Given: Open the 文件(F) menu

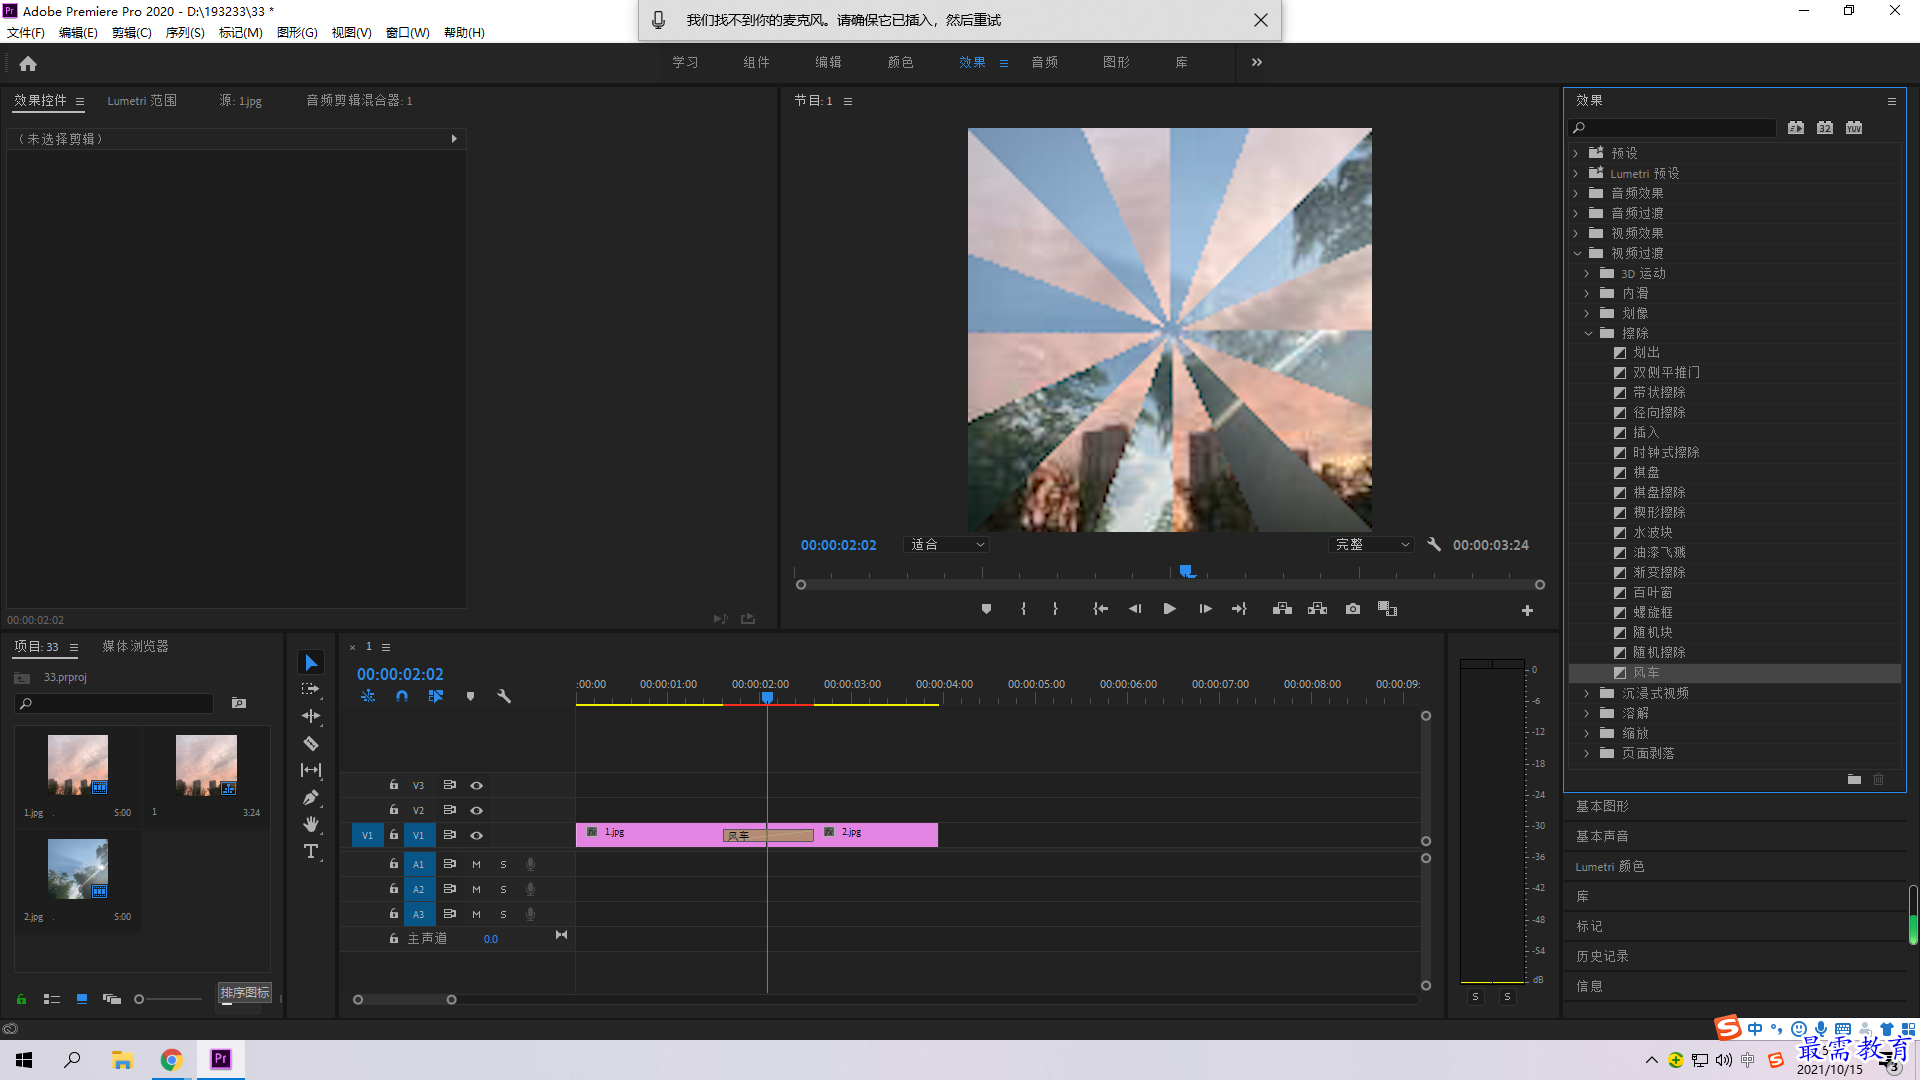Looking at the screenshot, I should 26,33.
